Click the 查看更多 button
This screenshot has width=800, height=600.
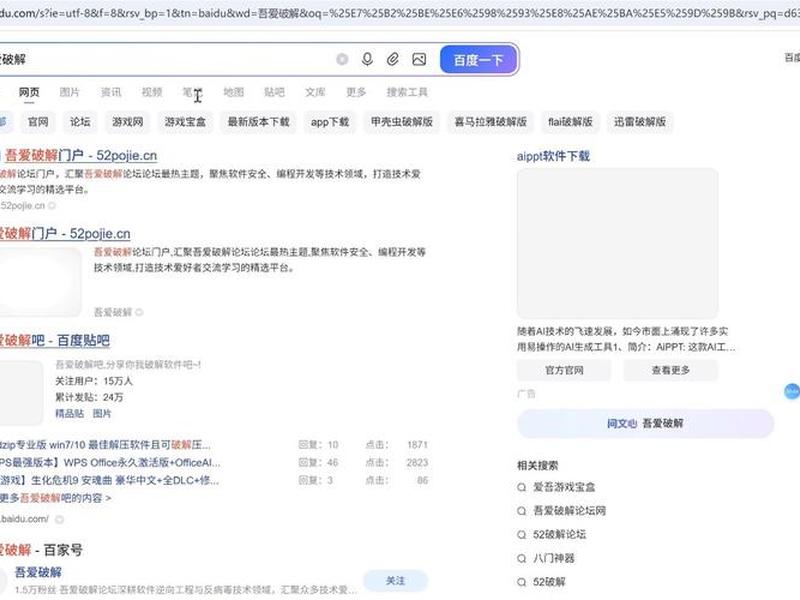[x=671, y=370]
